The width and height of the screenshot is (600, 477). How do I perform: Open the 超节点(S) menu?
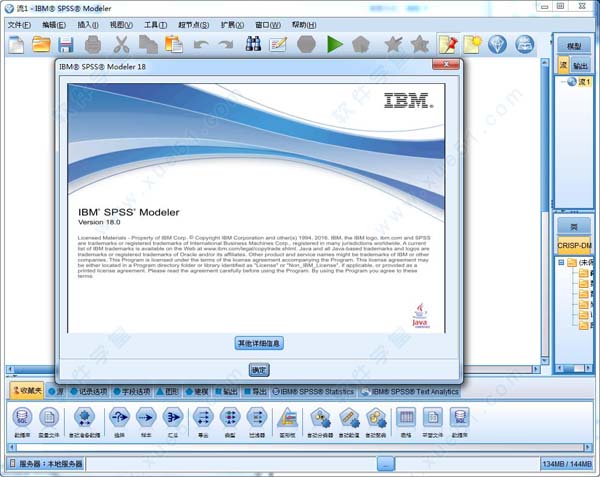[194, 25]
